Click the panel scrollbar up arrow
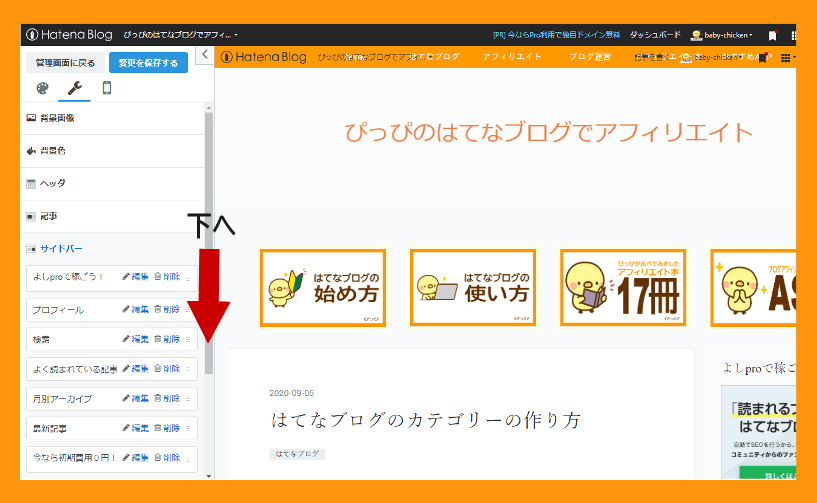This screenshot has width=817, height=503. click(x=209, y=108)
